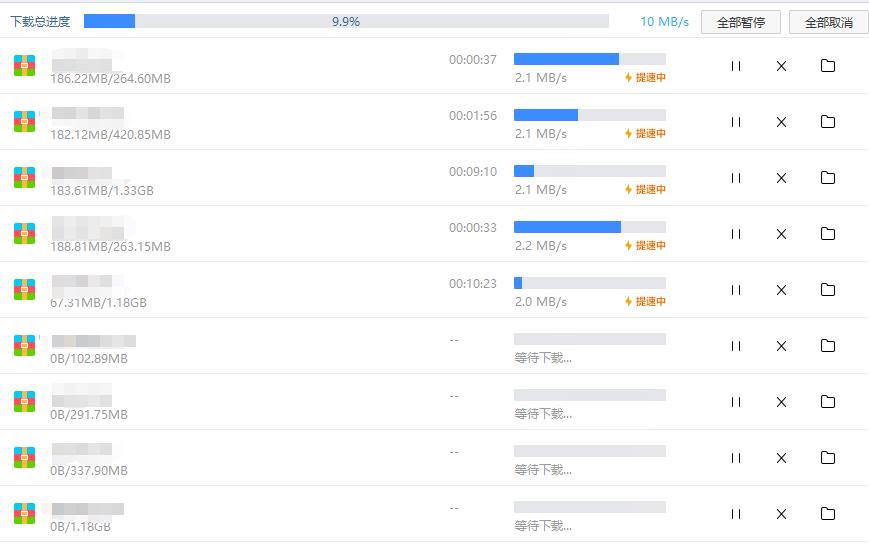Select the archive icon of the 337.90MB file

[25, 458]
